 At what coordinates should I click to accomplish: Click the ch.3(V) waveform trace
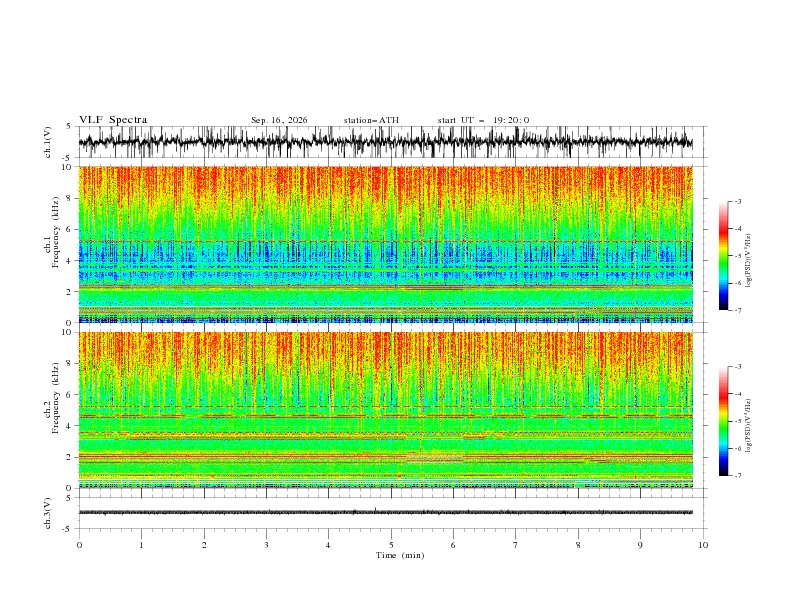pos(385,512)
